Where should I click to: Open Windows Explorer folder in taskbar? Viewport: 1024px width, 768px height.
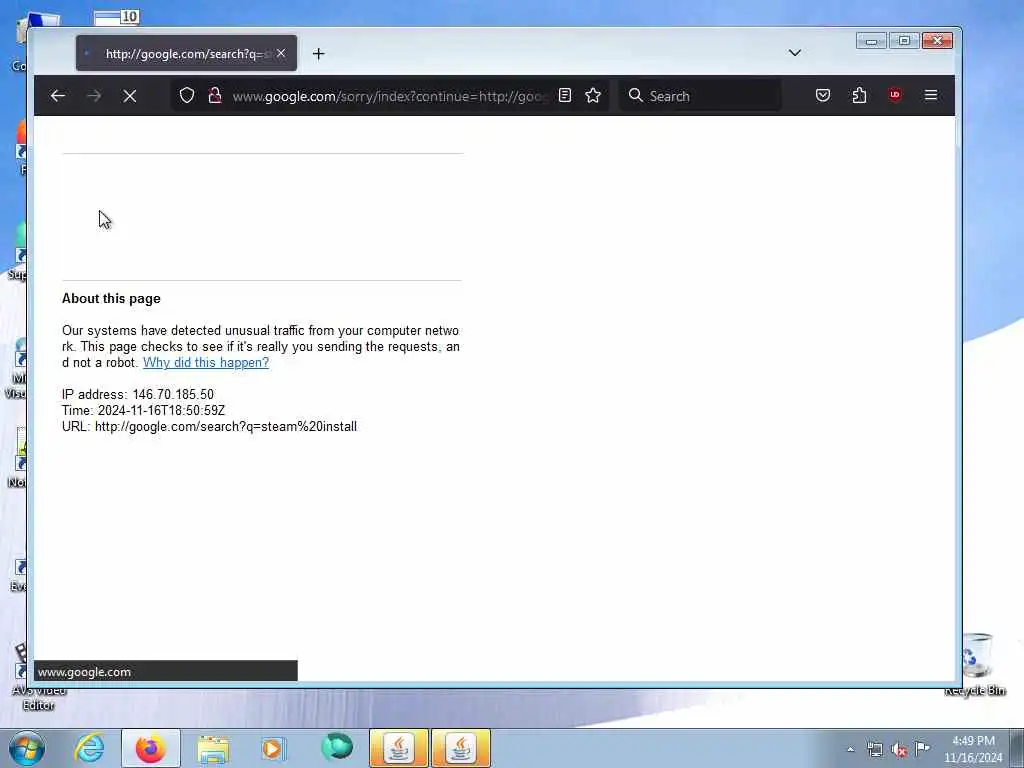pyautogui.click(x=213, y=748)
